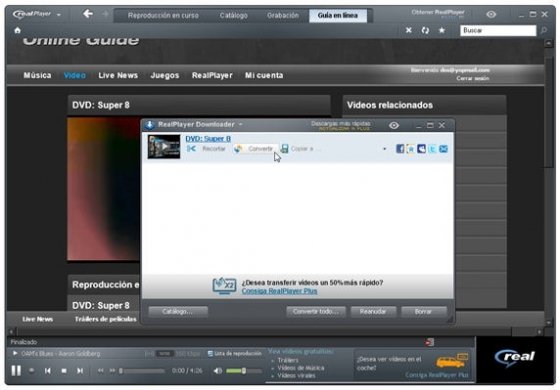Click the fast forward button
This screenshot has height=390, width=560.
click(112, 371)
